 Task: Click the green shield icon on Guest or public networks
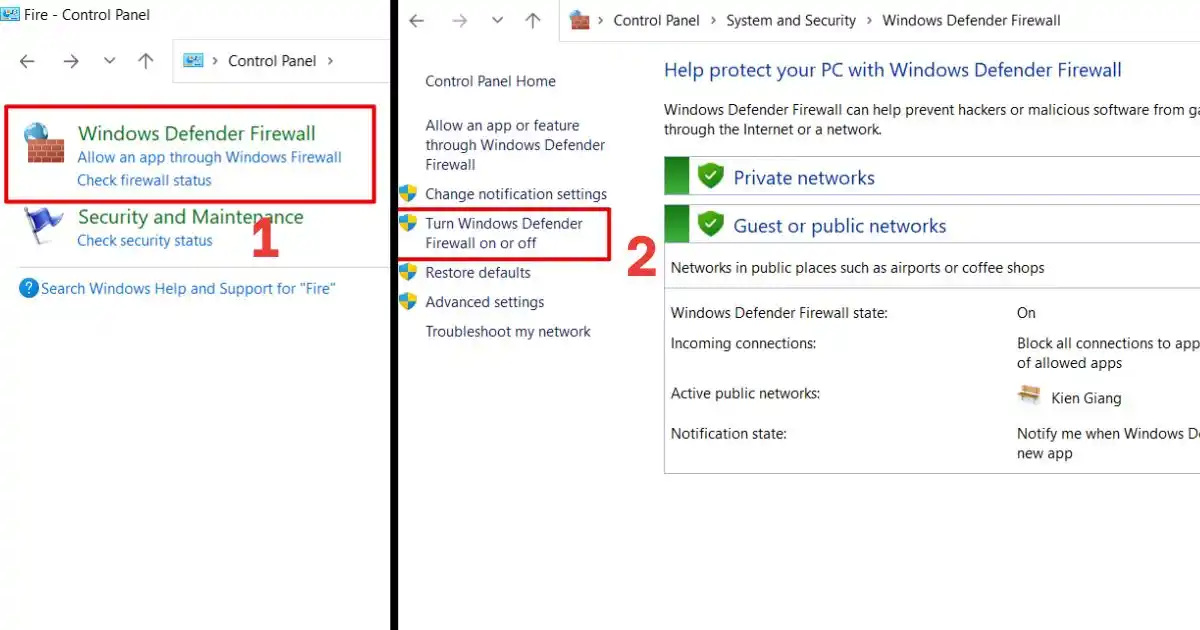coord(710,224)
